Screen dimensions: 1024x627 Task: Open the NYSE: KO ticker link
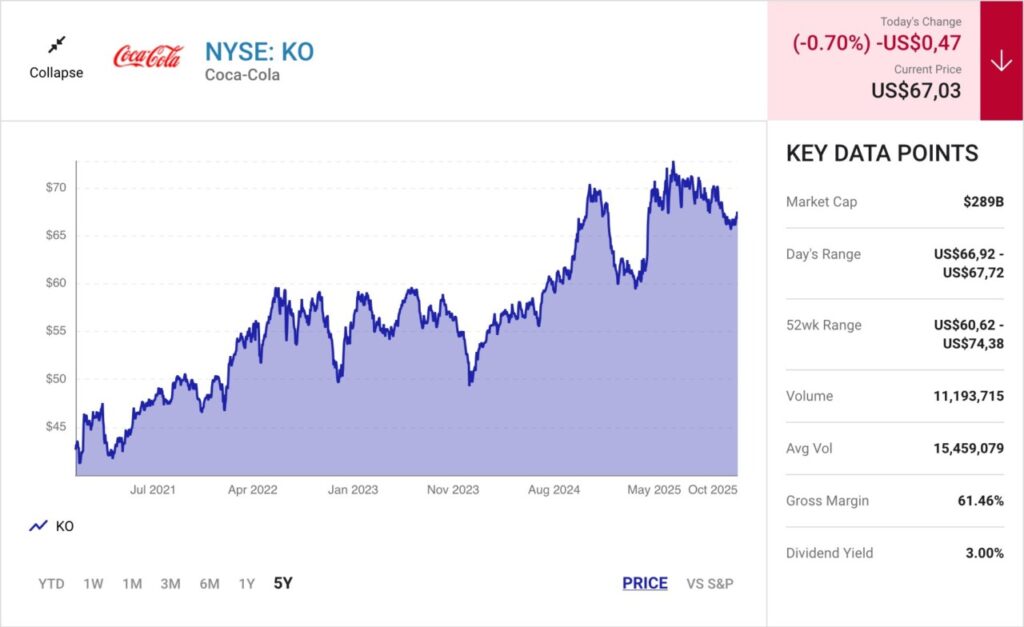[259, 51]
